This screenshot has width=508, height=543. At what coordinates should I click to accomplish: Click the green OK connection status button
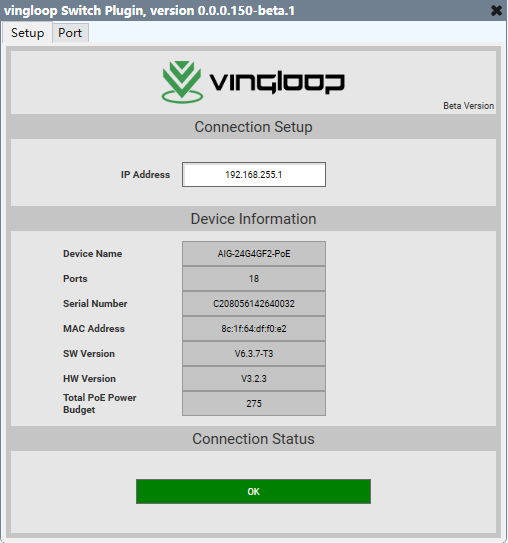pos(253,491)
